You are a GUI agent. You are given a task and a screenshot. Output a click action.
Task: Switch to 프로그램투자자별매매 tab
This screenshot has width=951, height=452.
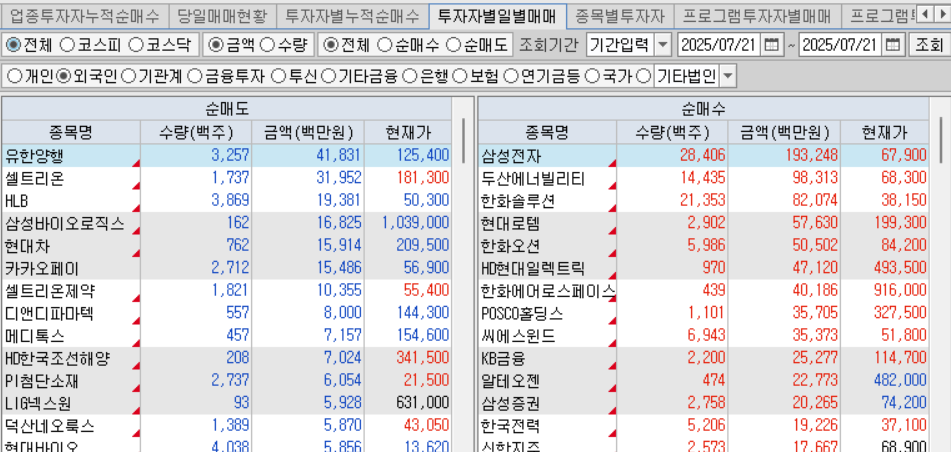click(756, 16)
